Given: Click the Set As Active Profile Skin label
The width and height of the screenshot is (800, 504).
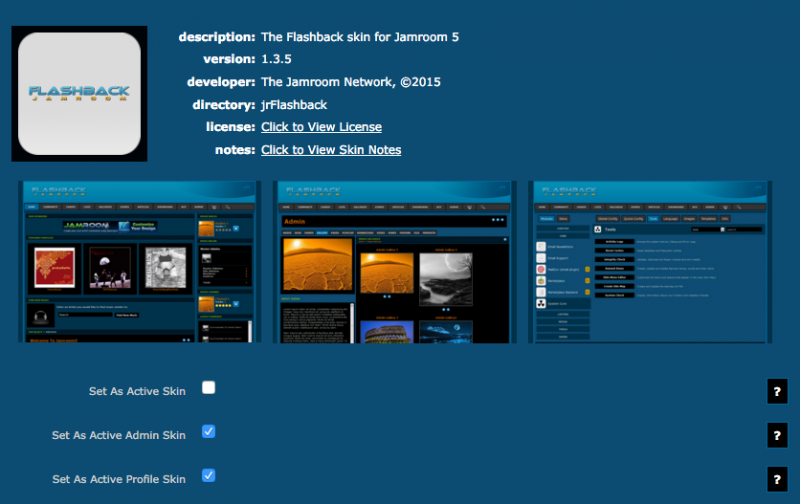Looking at the screenshot, I should [119, 479].
